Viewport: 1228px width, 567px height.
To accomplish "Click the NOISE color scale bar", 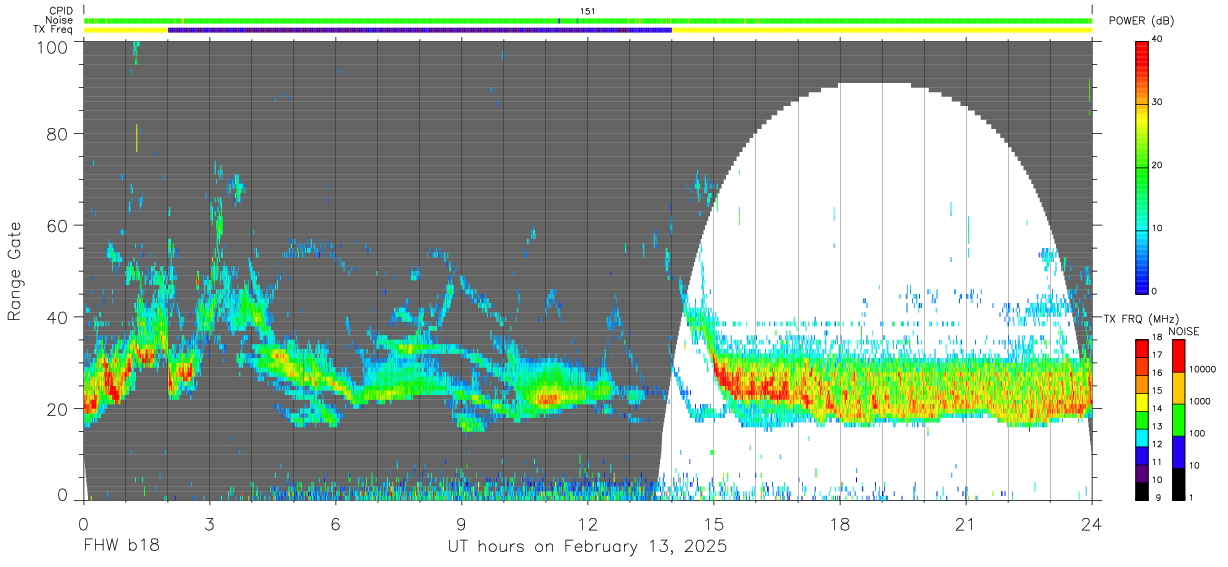I will 1178,419.
